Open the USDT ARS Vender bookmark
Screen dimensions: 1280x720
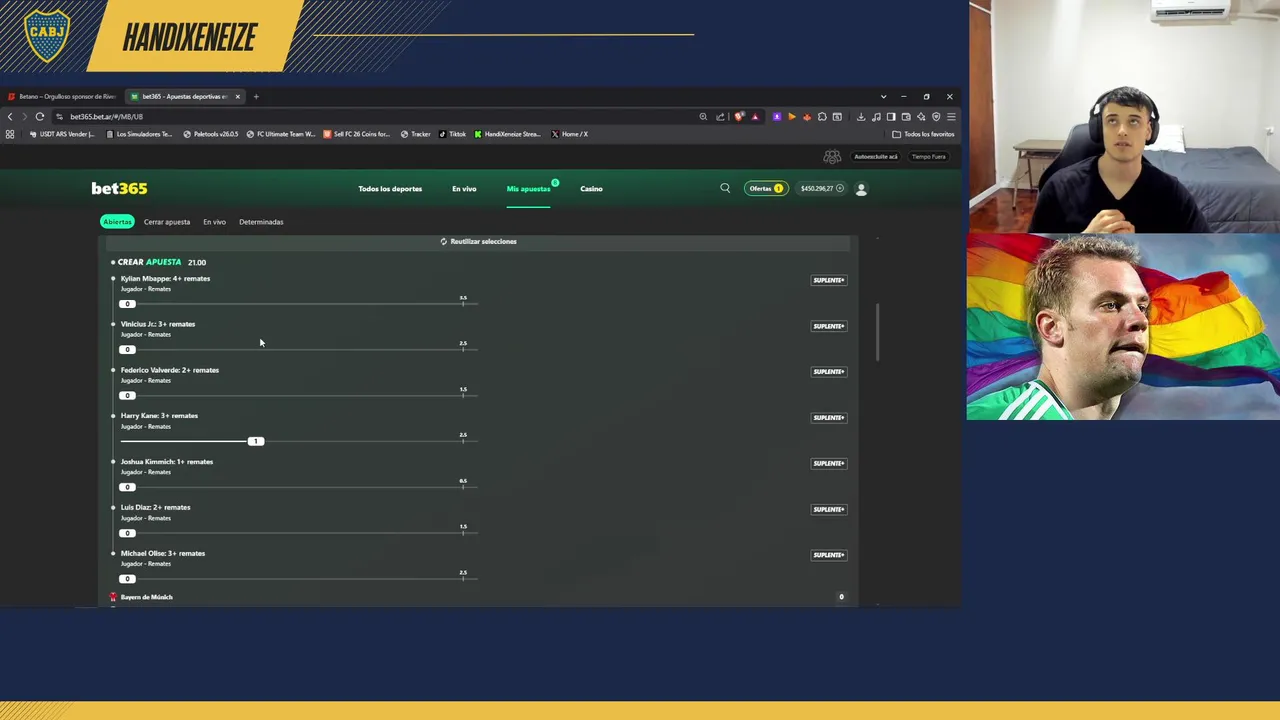(62, 134)
